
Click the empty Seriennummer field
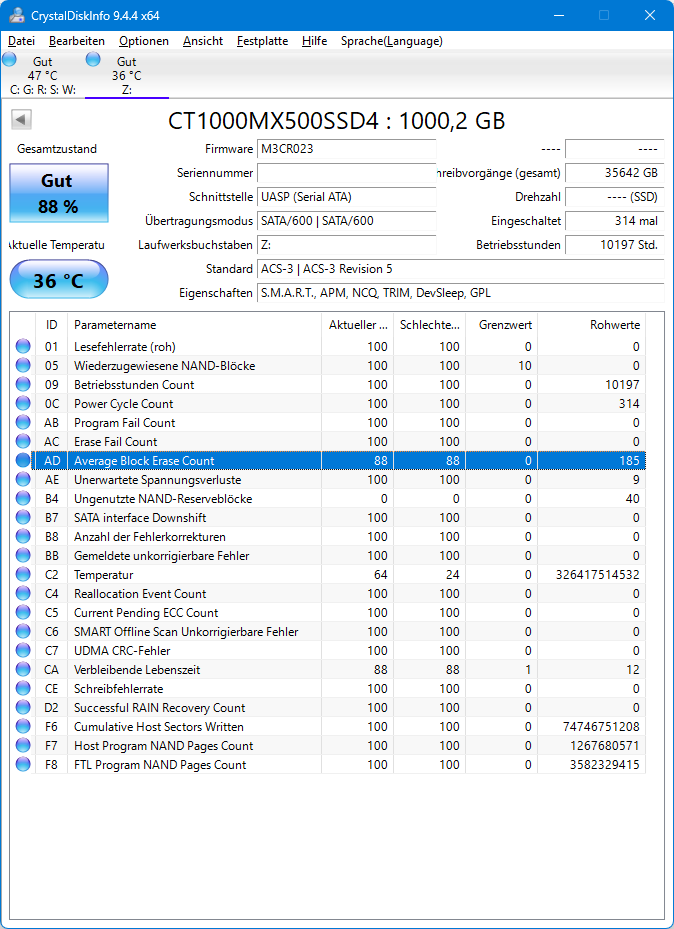(346, 173)
